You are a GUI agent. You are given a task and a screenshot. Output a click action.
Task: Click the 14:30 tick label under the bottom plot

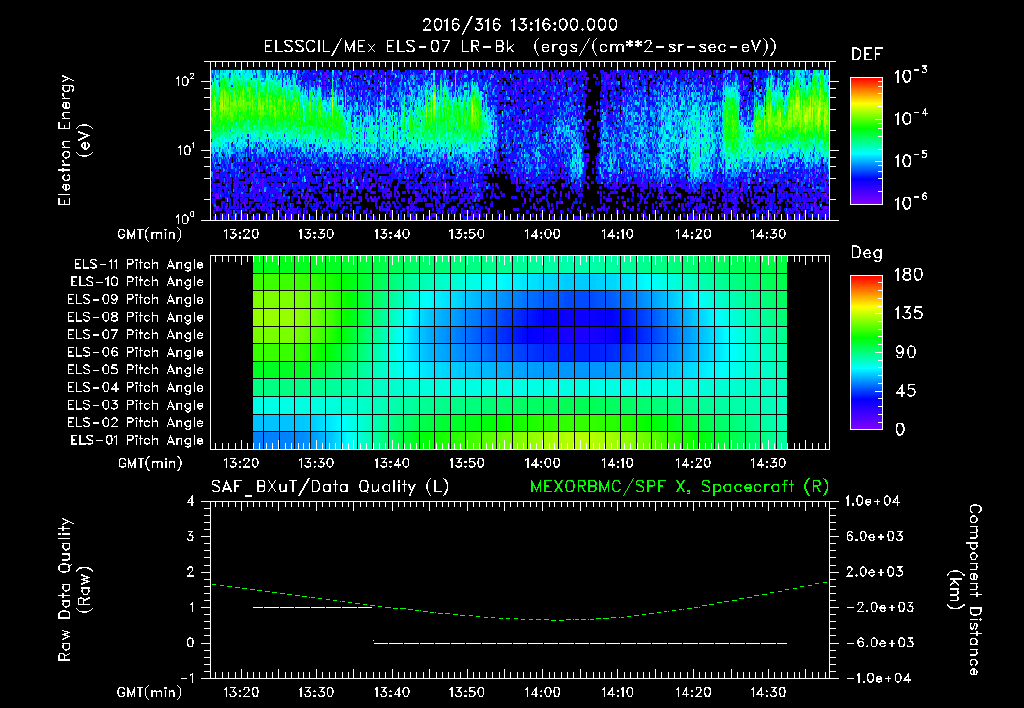click(768, 692)
